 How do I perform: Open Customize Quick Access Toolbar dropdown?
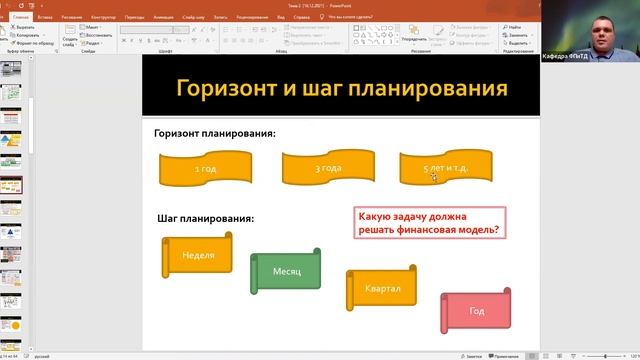[x=42, y=6]
